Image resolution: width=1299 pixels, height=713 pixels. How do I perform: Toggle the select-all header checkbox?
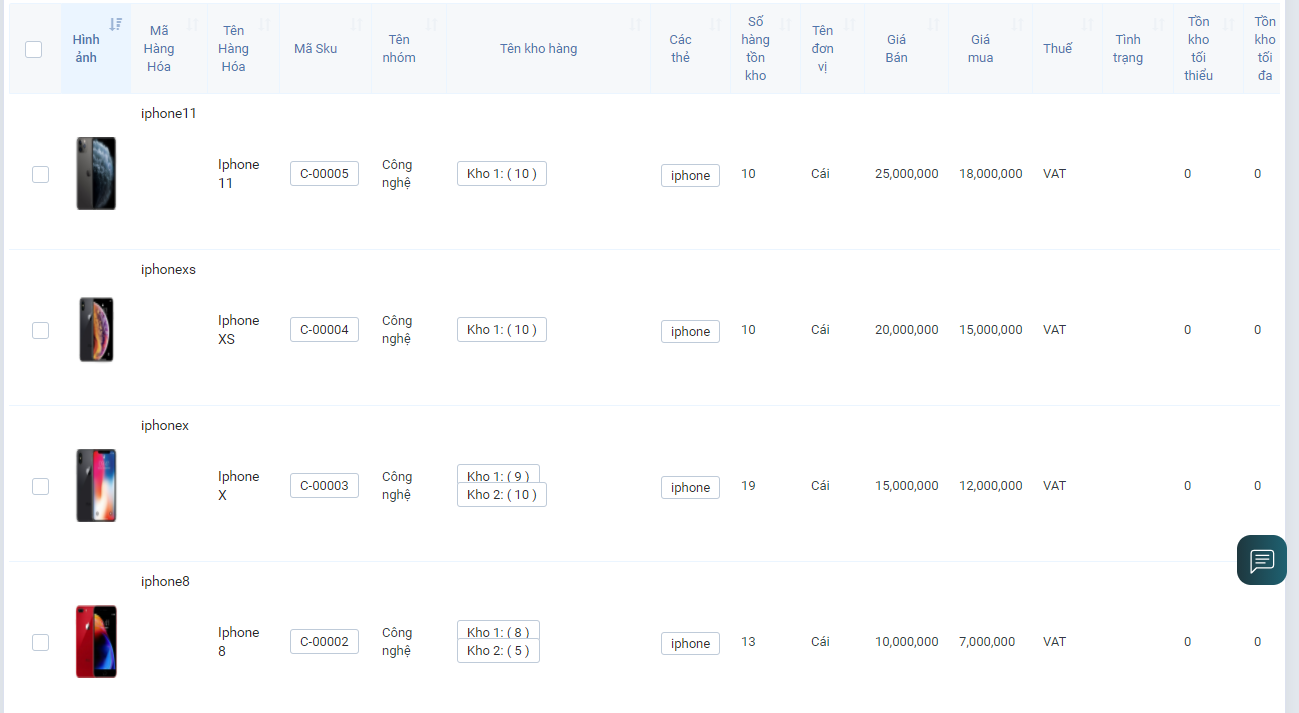[x=33, y=49]
